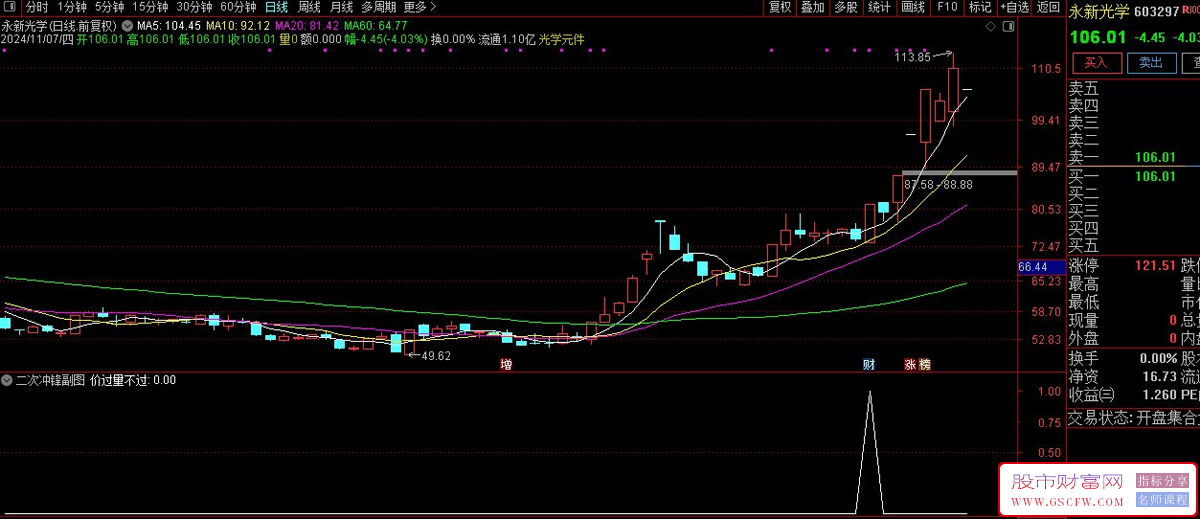This screenshot has height=519, width=1200.
Task: Click the 买一 price 106.01
Action: point(1154,176)
